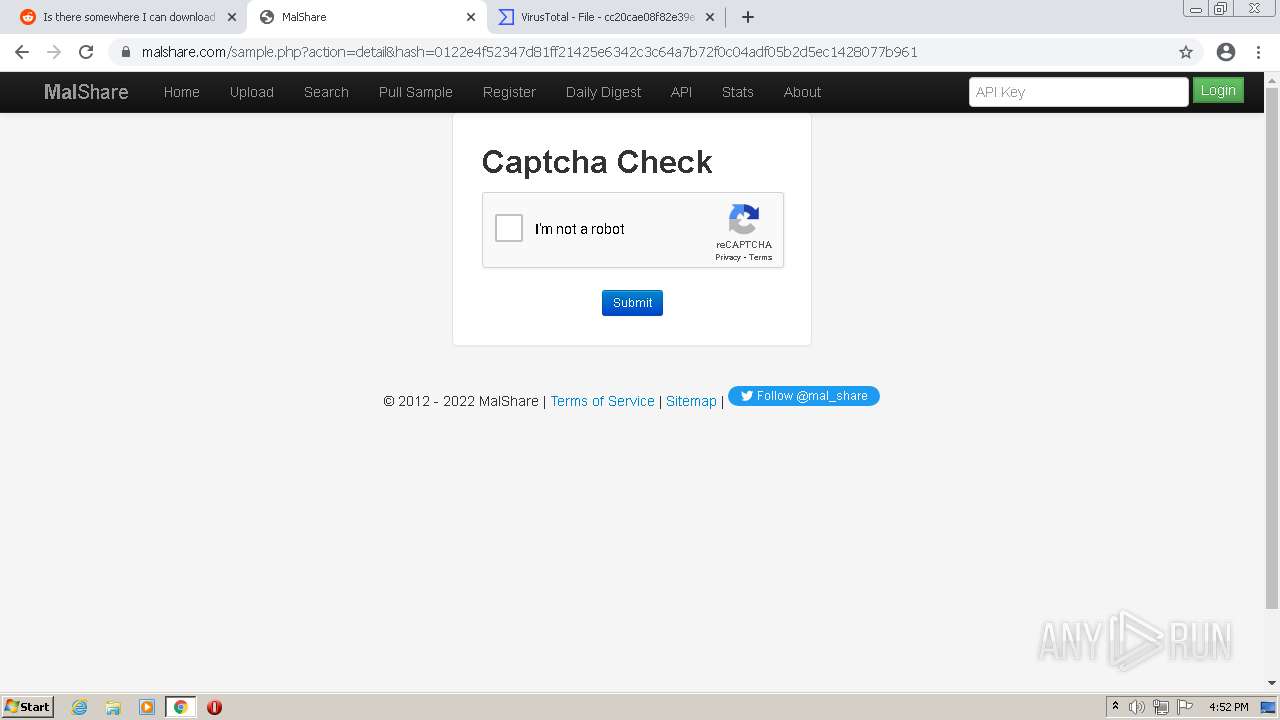
Task: Click the reCAPTCHA logo icon
Action: 744,219
